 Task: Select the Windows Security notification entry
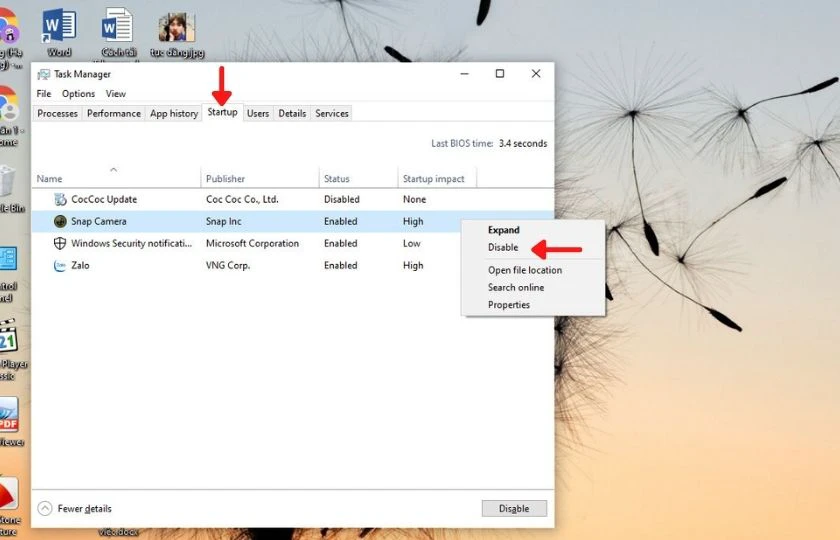click(x=131, y=243)
